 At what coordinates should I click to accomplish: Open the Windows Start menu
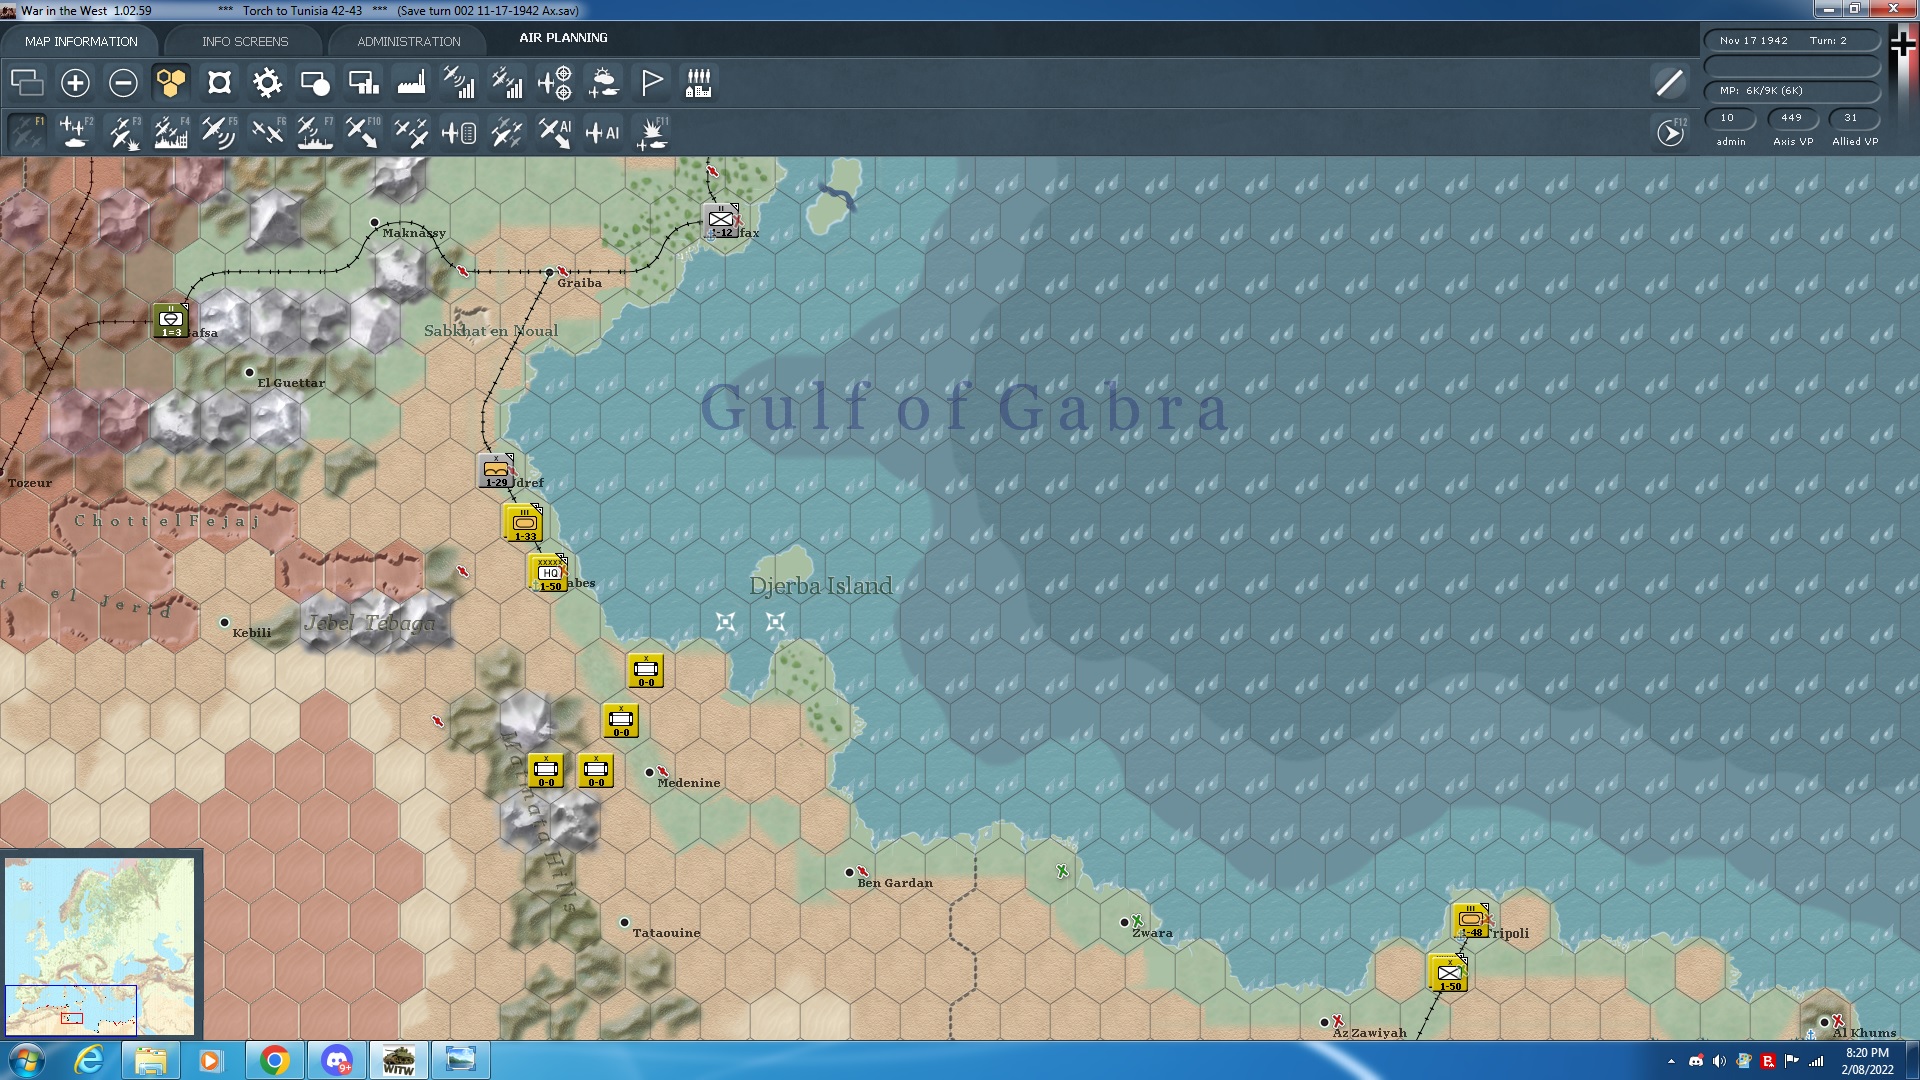pos(27,1060)
